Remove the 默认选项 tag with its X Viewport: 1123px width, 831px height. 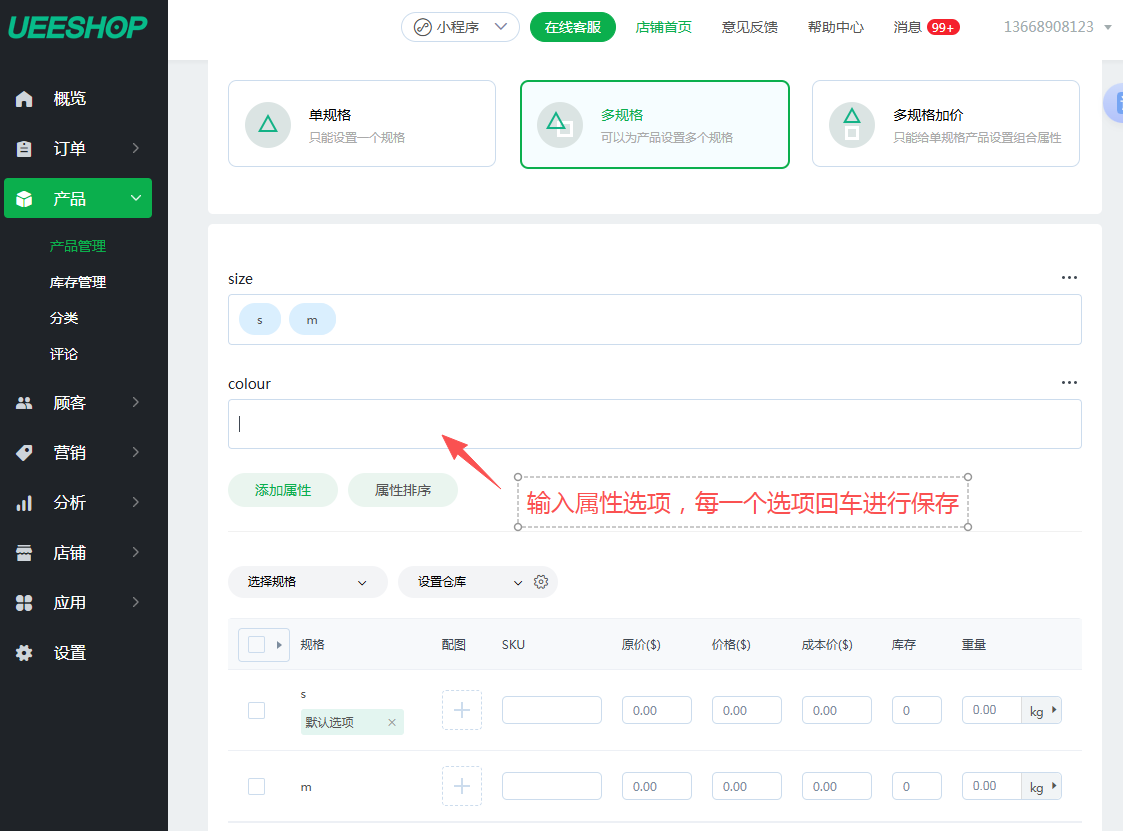point(392,722)
